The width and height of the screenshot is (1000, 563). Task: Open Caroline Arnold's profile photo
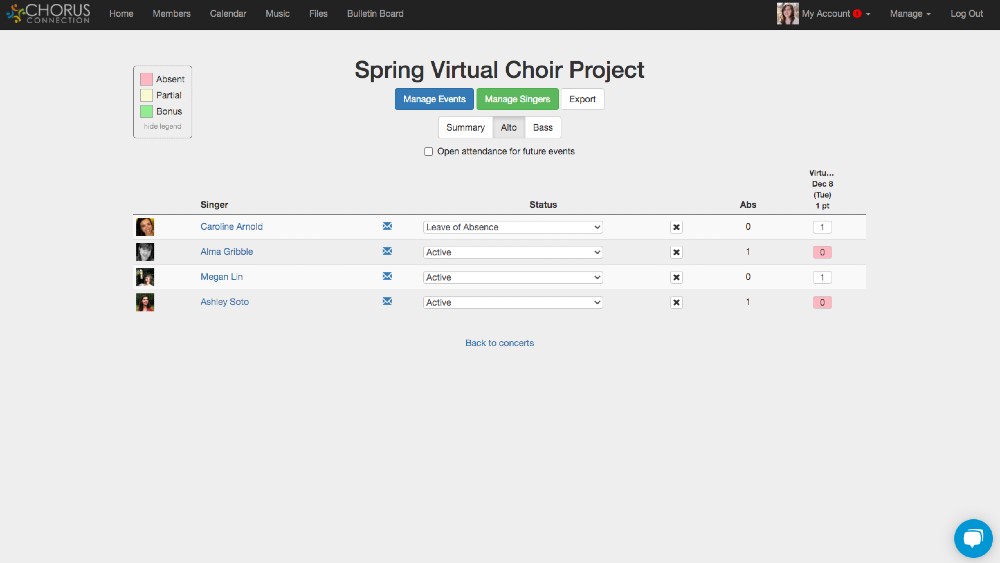[145, 227]
